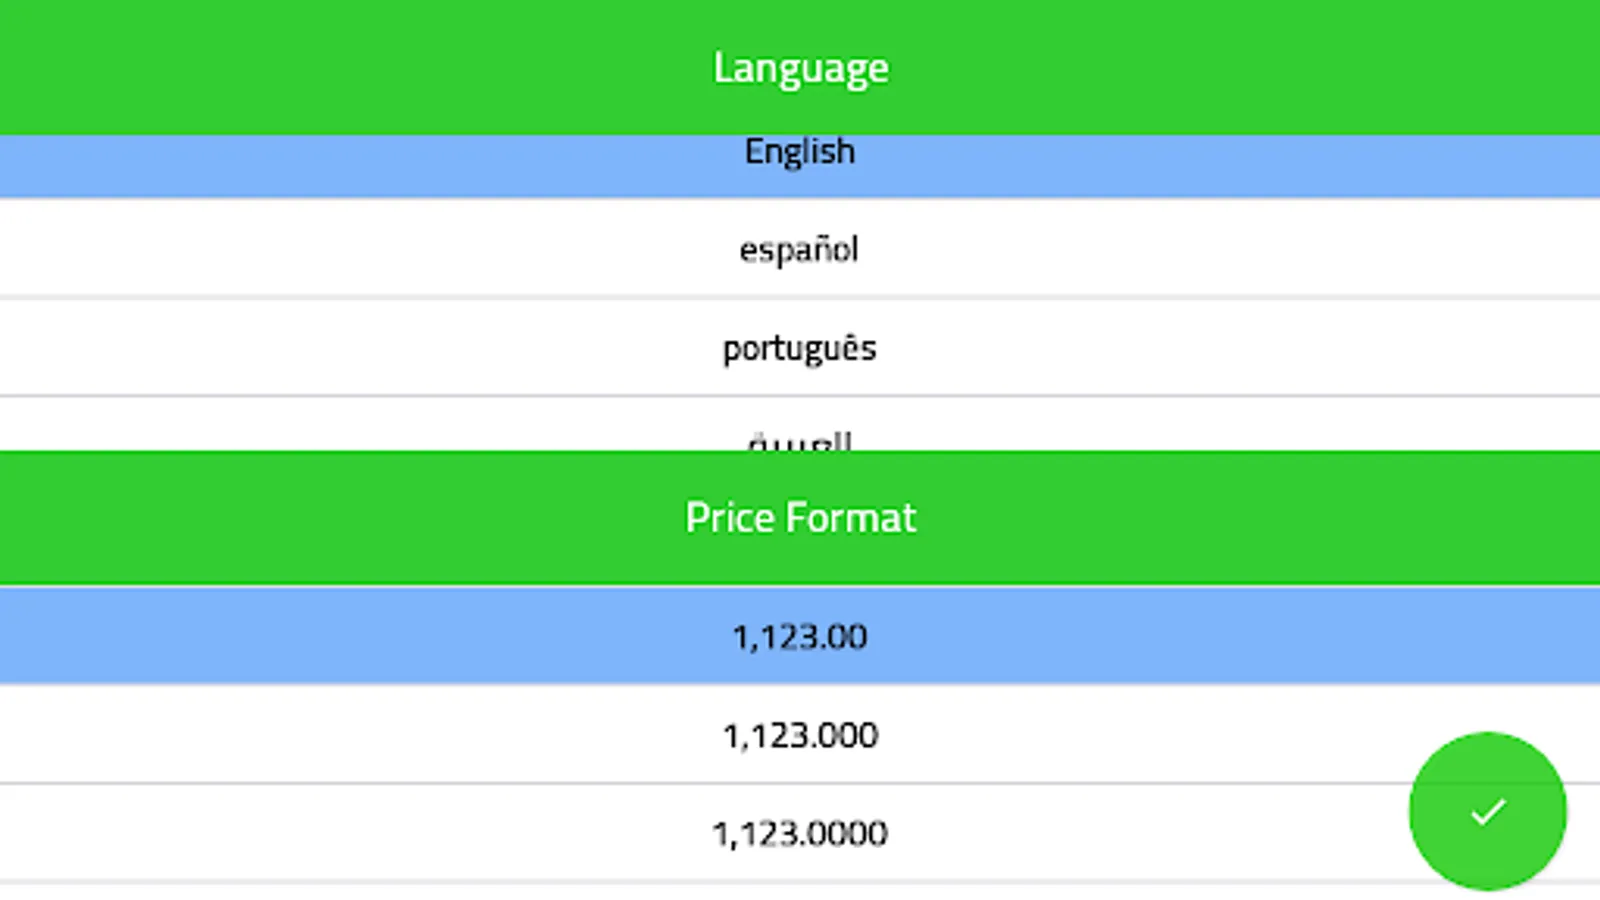Viewport: 1600px width, 900px height.
Task: Set prices to show four decimals
Action: [799, 832]
